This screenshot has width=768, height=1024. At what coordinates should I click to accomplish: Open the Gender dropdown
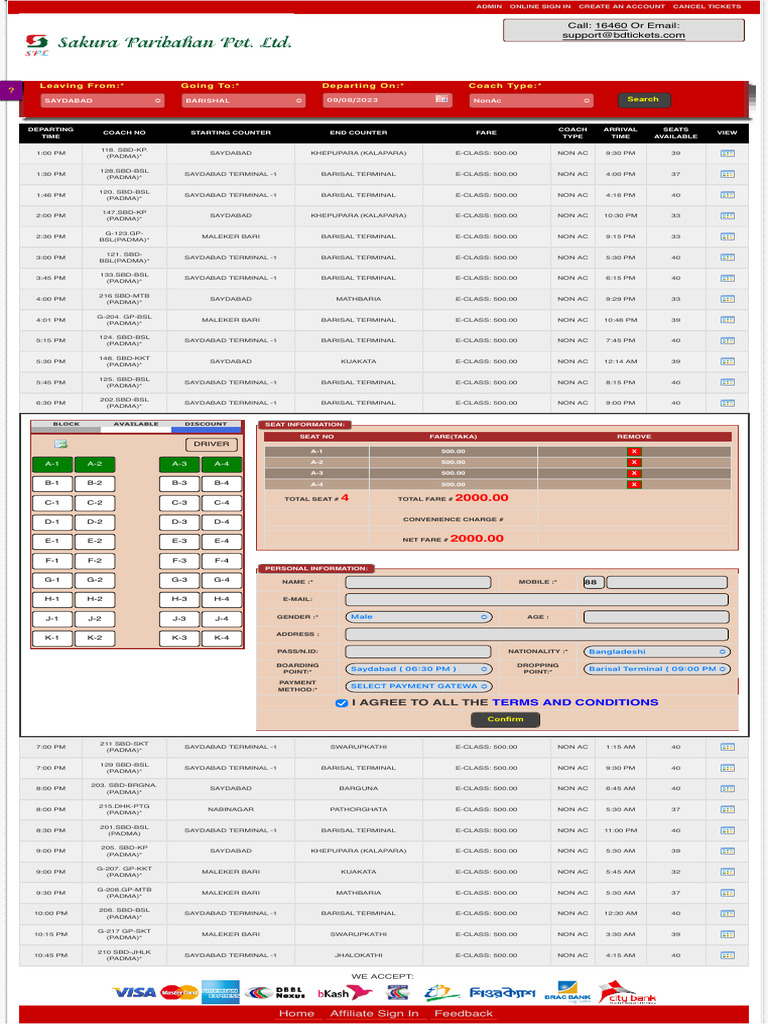pyautogui.click(x=418, y=617)
